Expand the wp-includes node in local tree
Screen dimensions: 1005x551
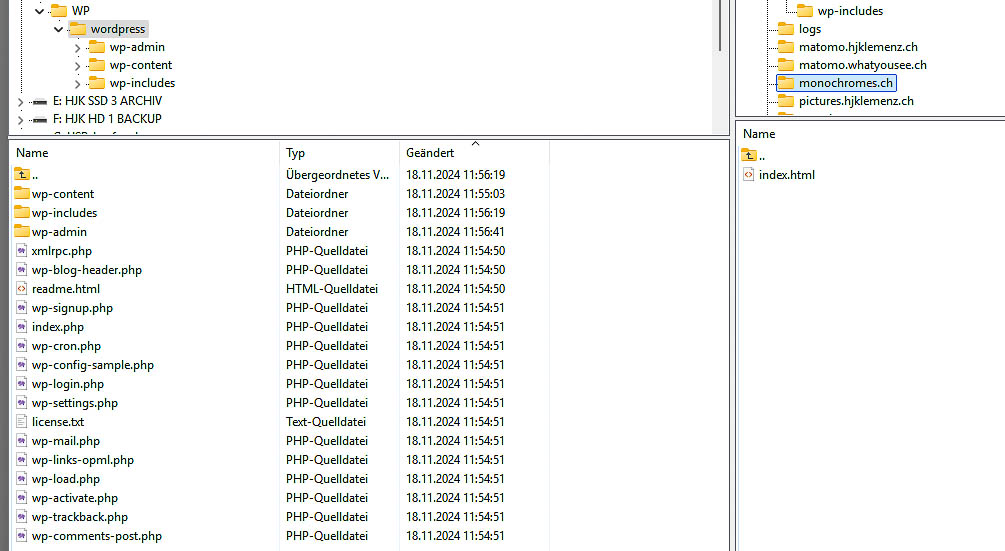[x=78, y=83]
